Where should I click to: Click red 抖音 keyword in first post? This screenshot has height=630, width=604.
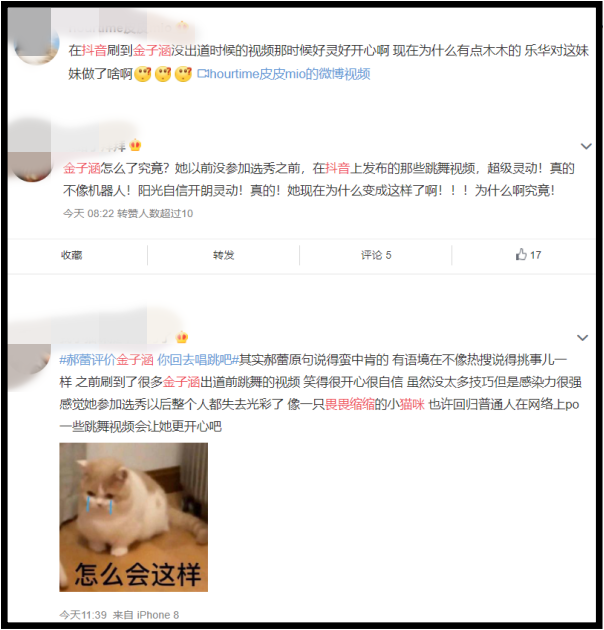tap(94, 51)
